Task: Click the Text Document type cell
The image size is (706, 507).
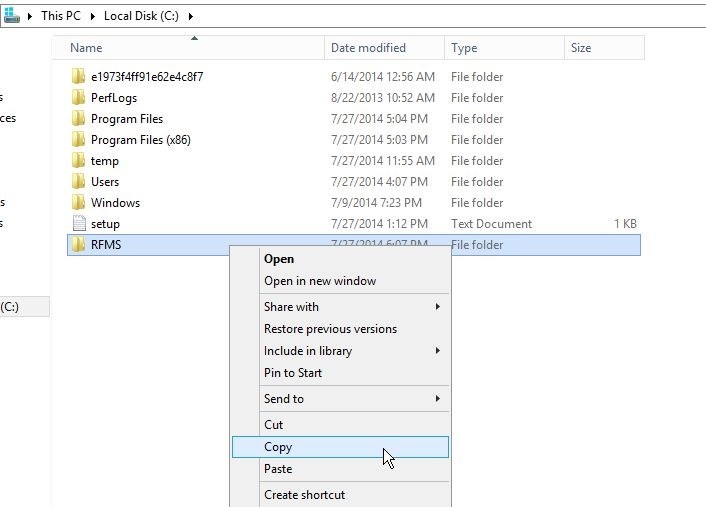Action: pos(491,224)
